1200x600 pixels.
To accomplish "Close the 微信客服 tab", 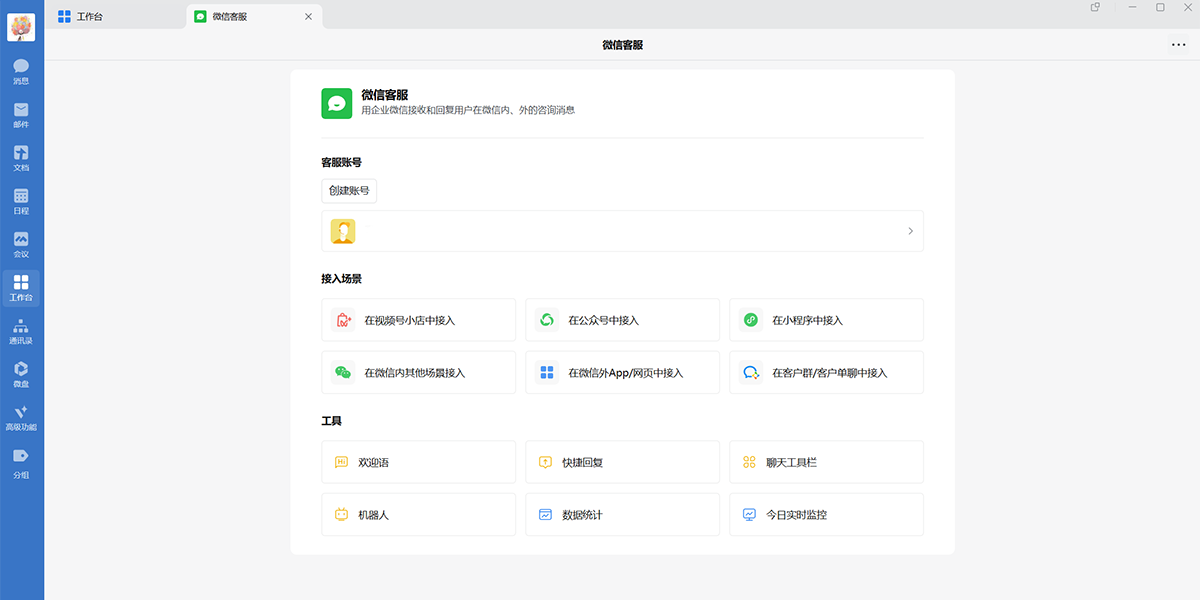I will [308, 16].
